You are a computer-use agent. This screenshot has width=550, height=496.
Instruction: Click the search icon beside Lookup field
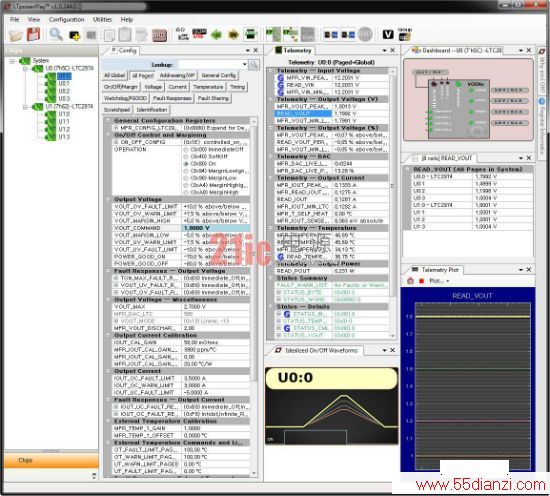tap(254, 65)
